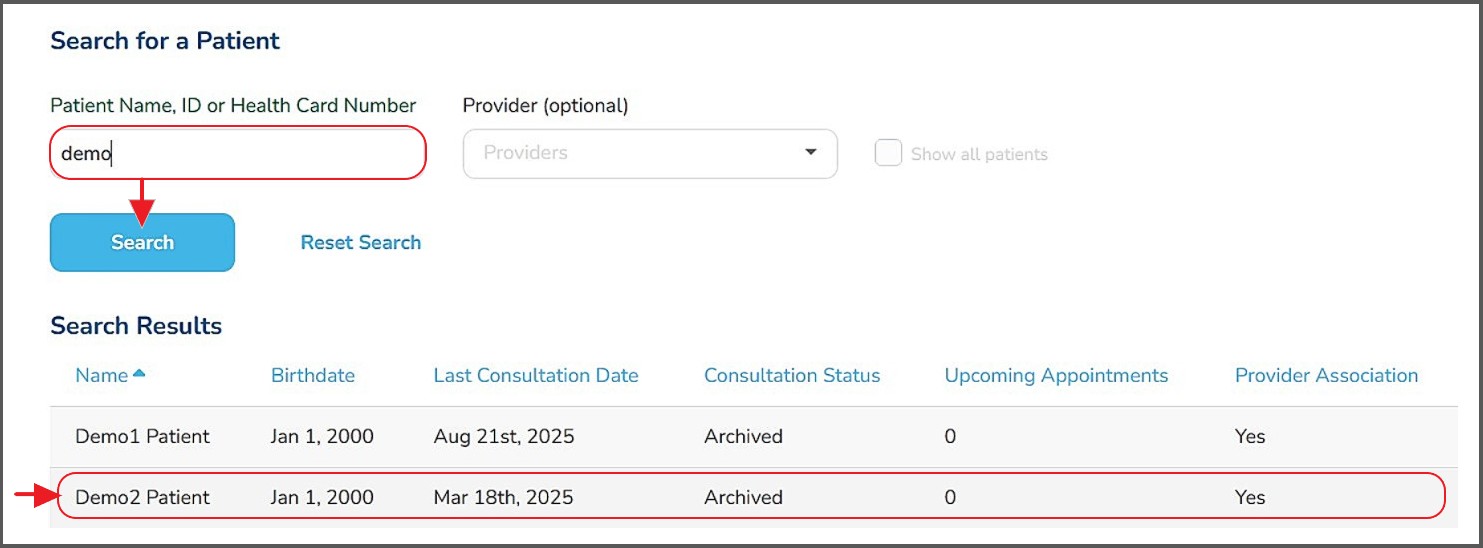Sort by Upcoming Appointments header
Screen dimensions: 1483x548
(x=1056, y=376)
